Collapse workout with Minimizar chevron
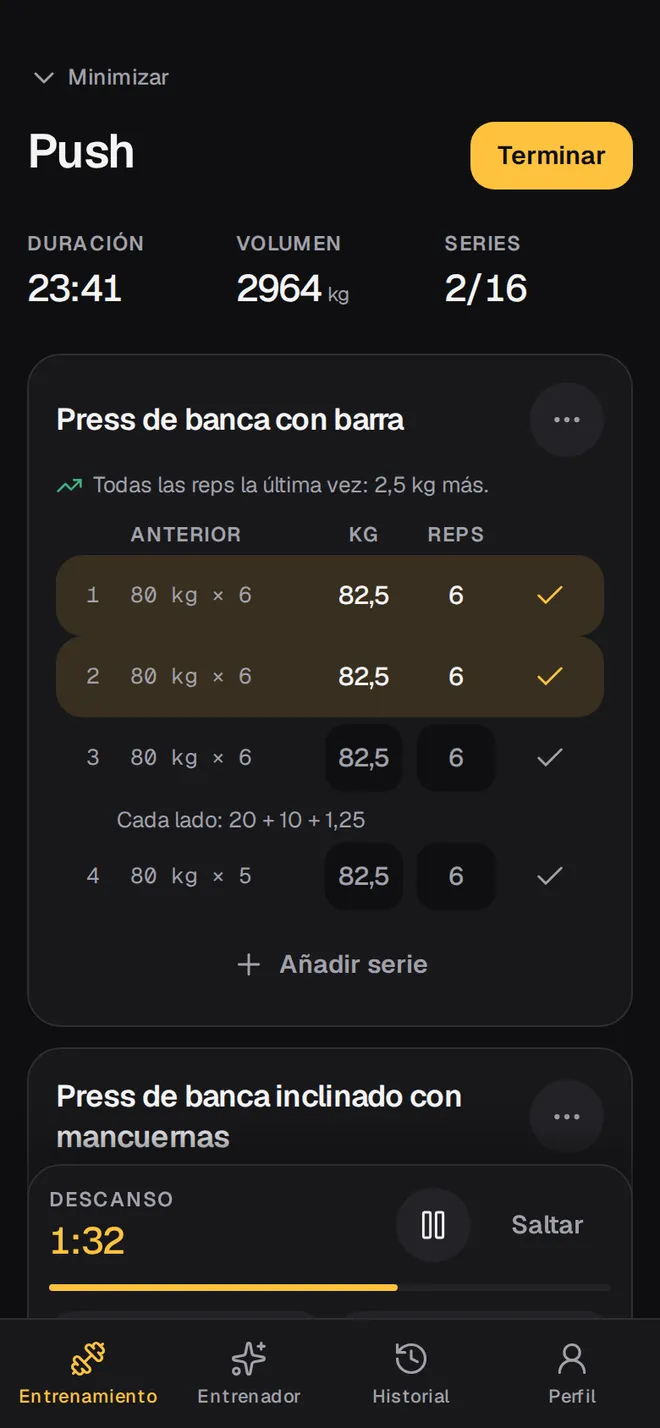Screen dimensions: 660x1428 point(43,78)
